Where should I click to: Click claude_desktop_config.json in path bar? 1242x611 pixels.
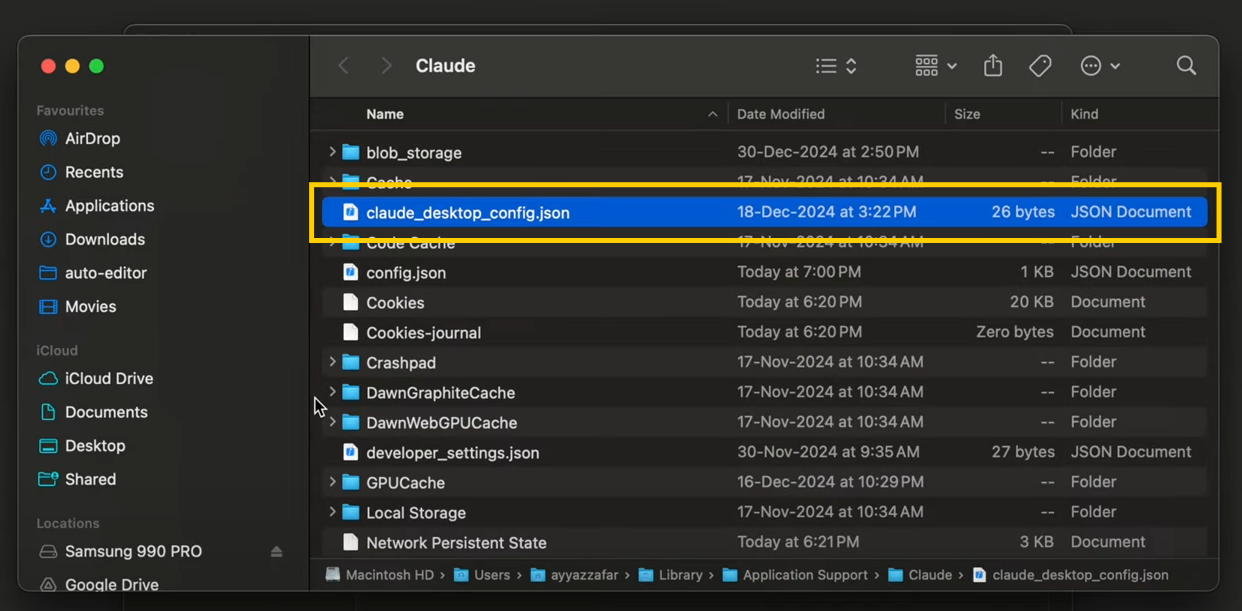coord(1070,575)
